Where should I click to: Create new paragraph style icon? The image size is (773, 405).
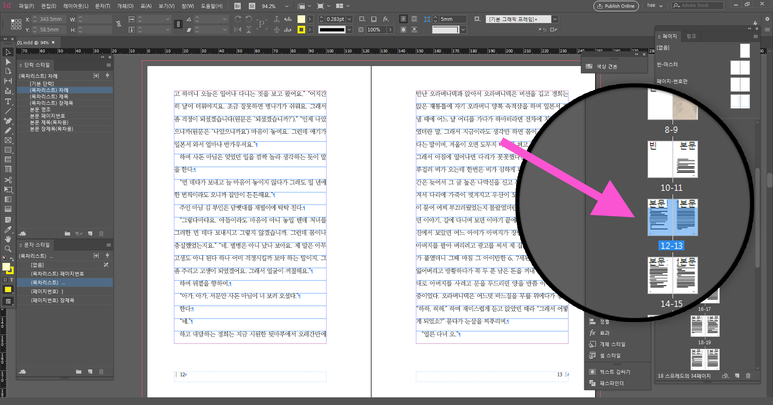pos(90,234)
